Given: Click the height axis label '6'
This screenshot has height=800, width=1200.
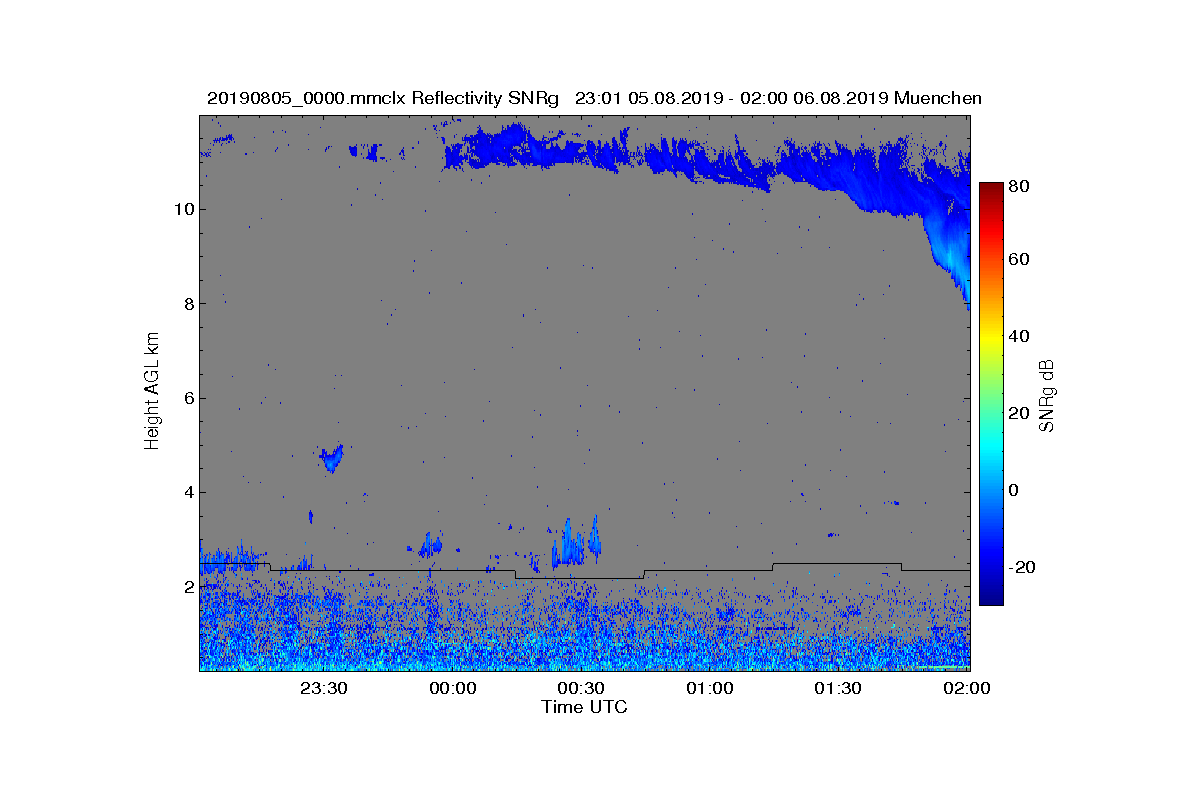Looking at the screenshot, I should [188, 398].
